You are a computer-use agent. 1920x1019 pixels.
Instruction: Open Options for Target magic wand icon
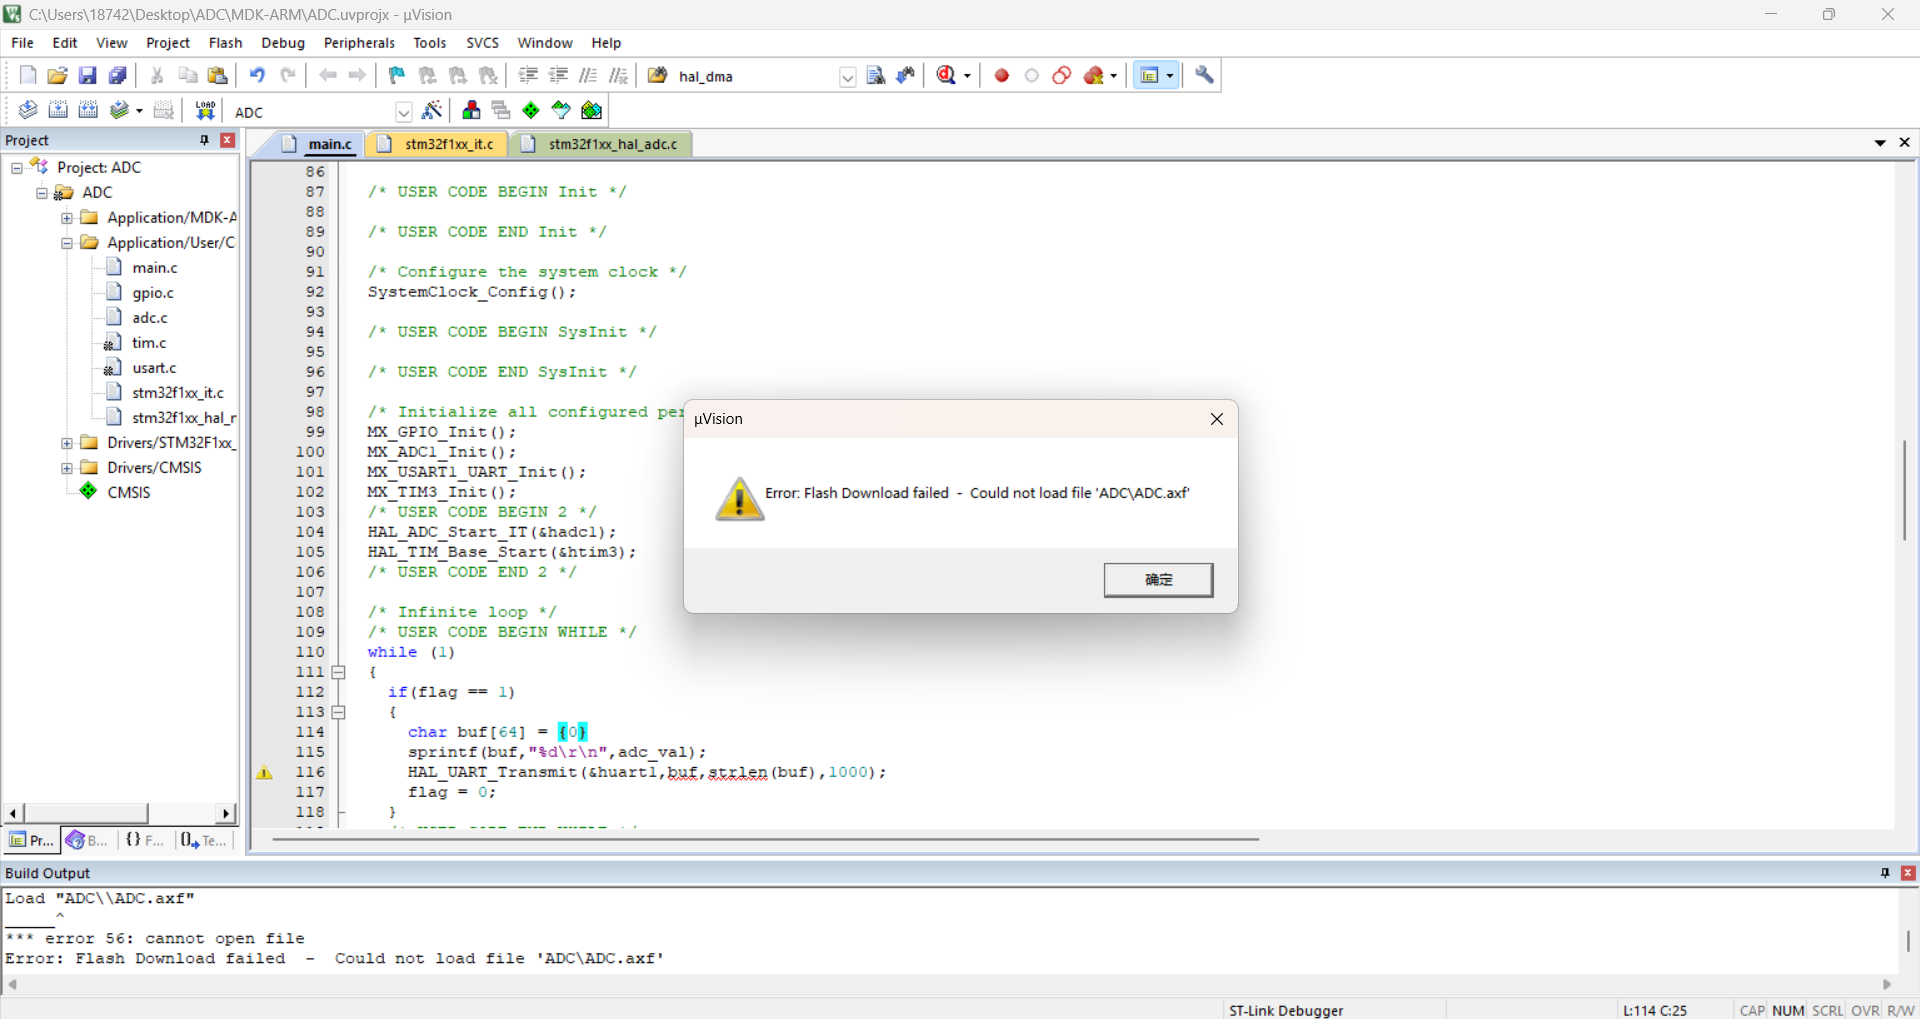[432, 111]
